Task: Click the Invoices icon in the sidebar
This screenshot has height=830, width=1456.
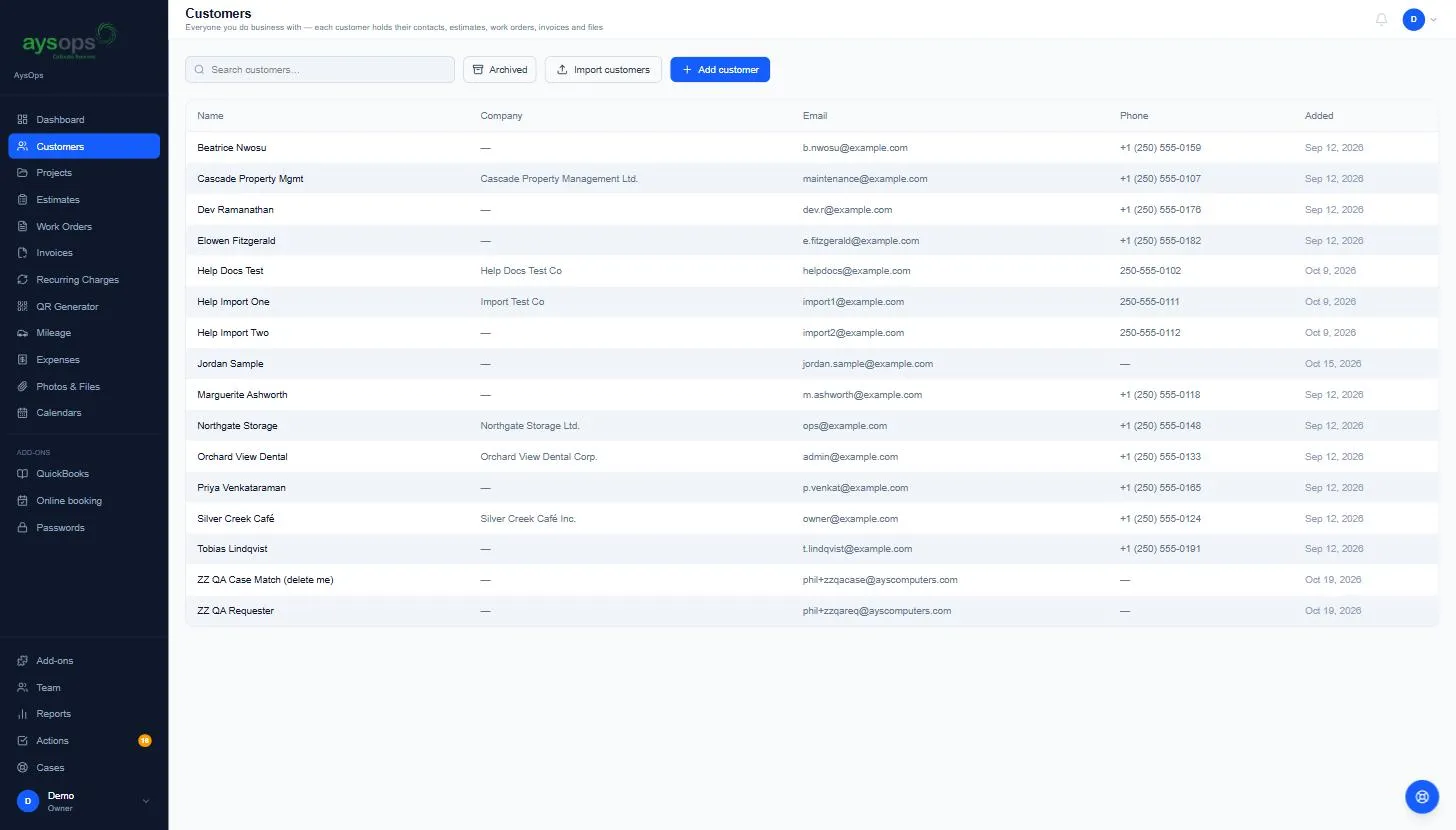Action: pos(23,253)
